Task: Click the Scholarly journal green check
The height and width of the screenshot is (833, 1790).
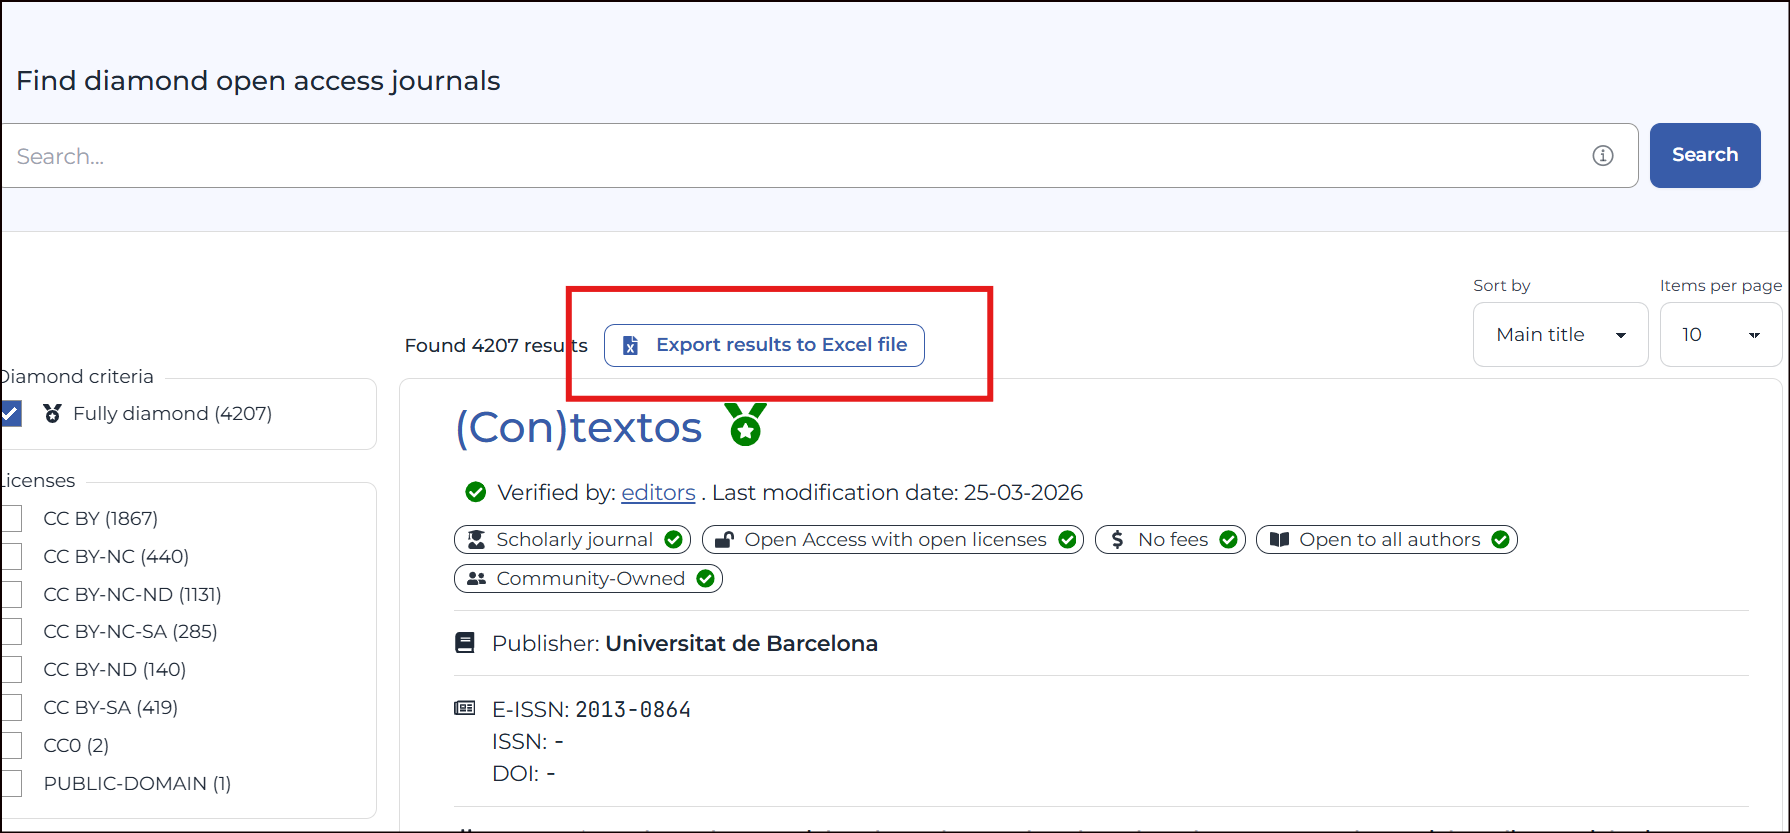Action: coord(673,540)
